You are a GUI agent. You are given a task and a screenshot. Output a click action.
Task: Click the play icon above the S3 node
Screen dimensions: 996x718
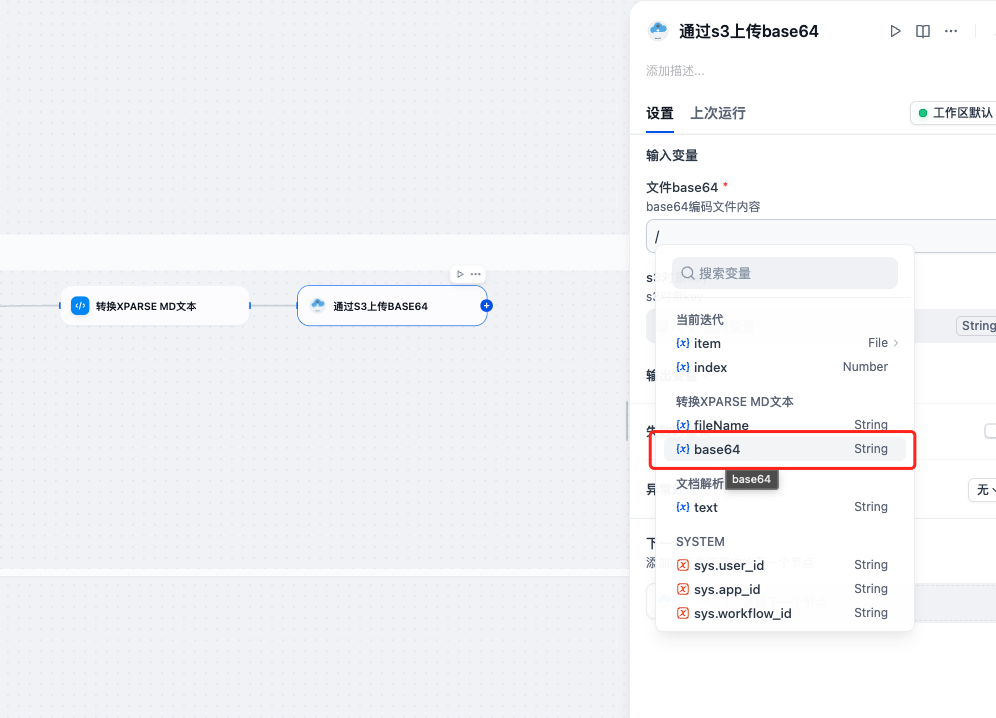coord(460,273)
